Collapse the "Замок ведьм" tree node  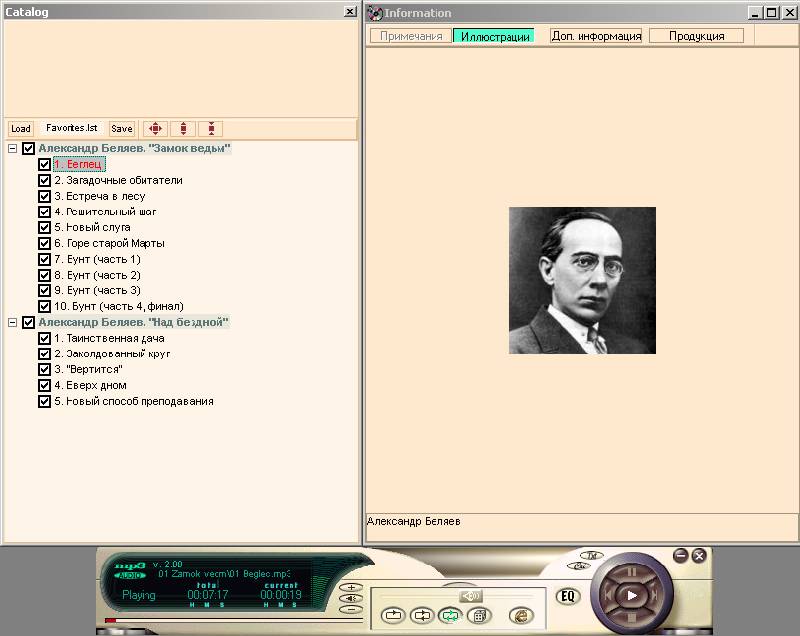[12, 149]
